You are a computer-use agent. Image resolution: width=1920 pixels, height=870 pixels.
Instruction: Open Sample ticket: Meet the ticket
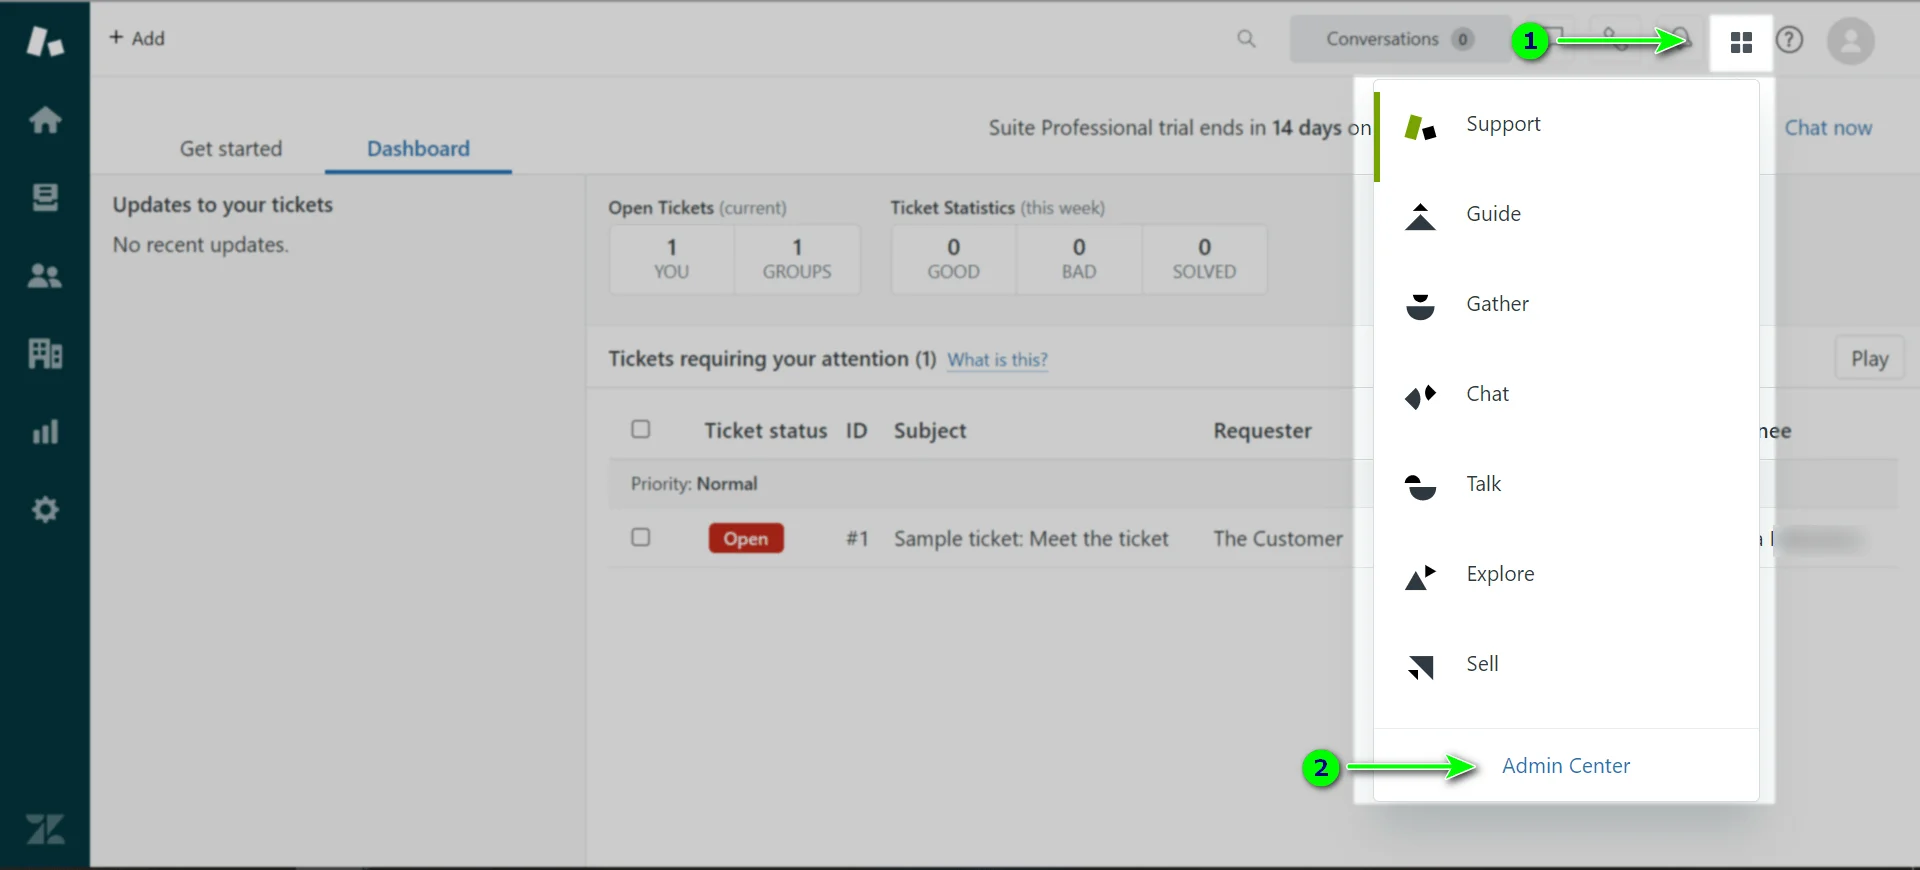tap(1031, 539)
